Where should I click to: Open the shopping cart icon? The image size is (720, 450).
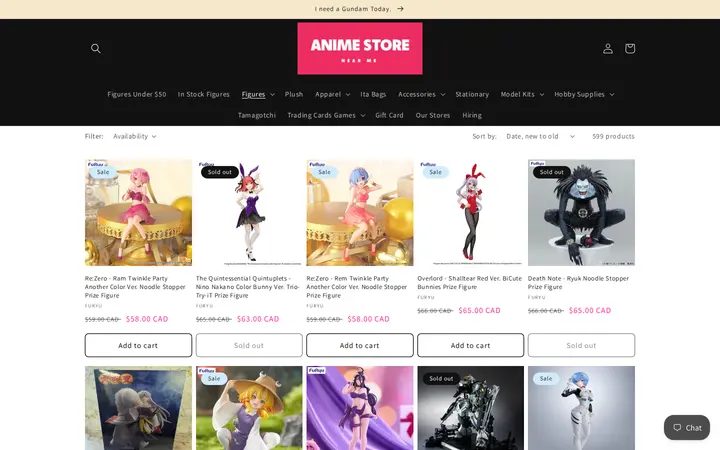click(630, 48)
